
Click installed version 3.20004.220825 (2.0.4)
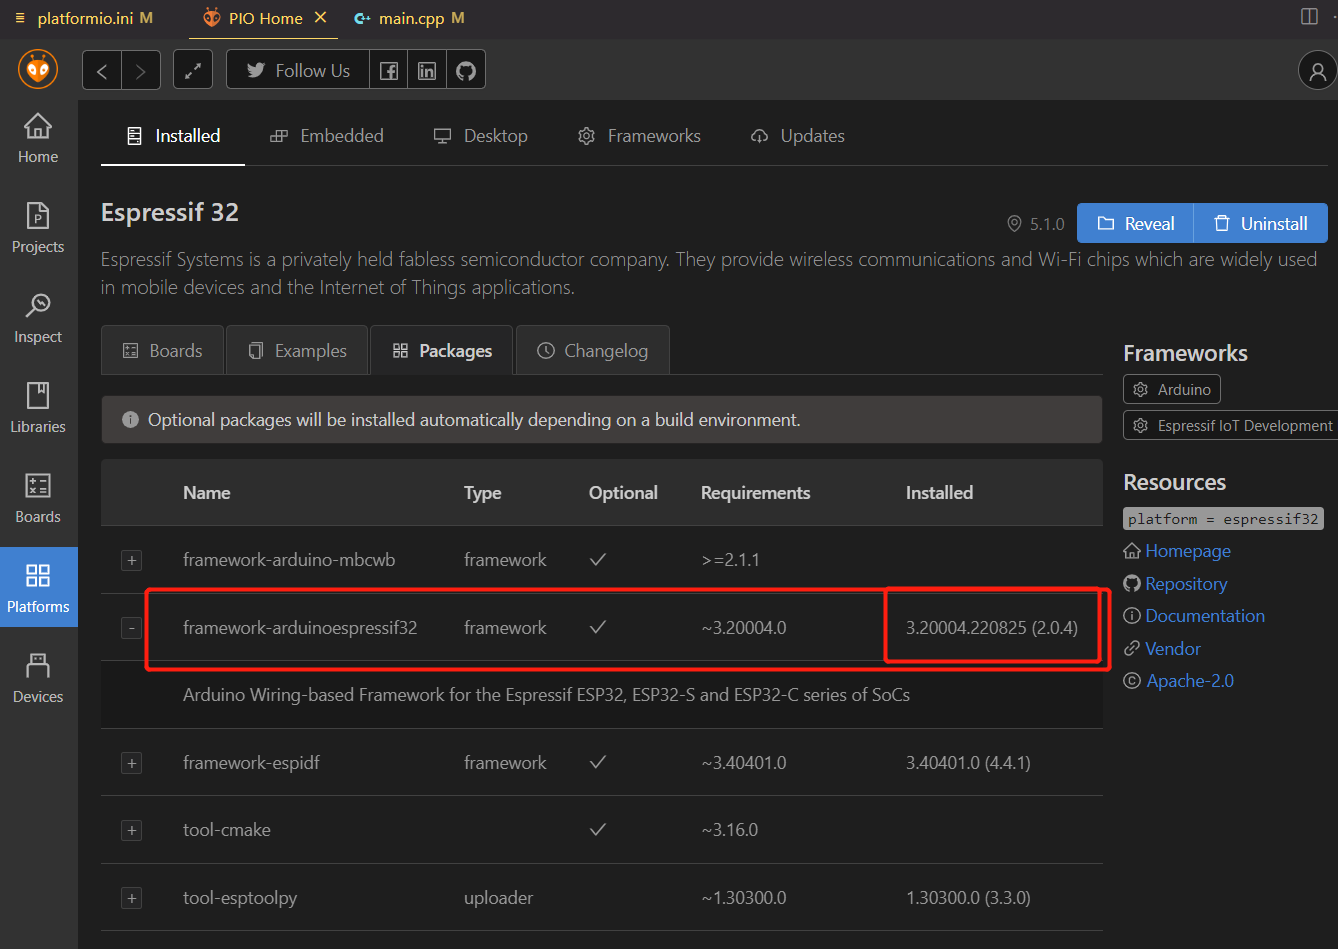(x=992, y=628)
